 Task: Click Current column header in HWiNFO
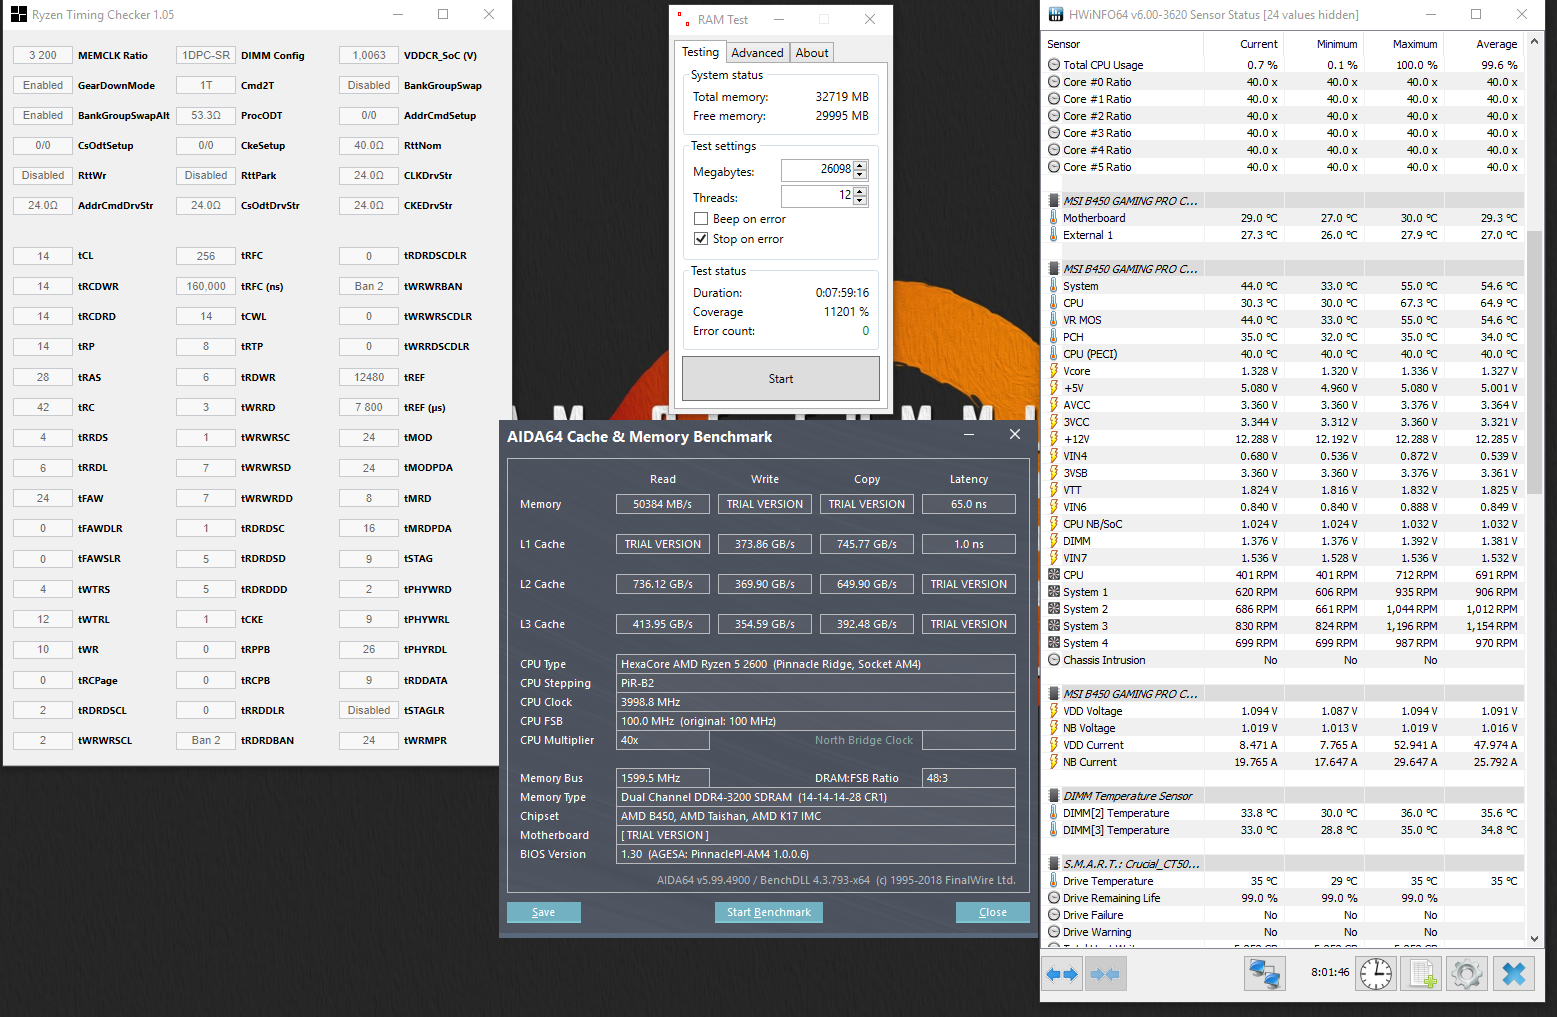(1243, 44)
